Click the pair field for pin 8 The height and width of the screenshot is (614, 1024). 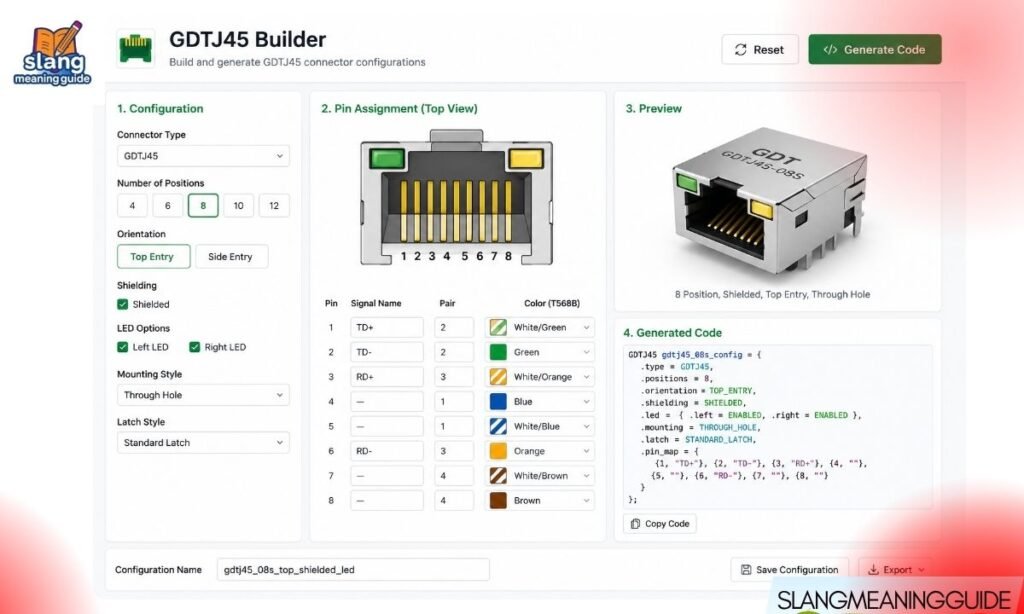[x=454, y=500]
